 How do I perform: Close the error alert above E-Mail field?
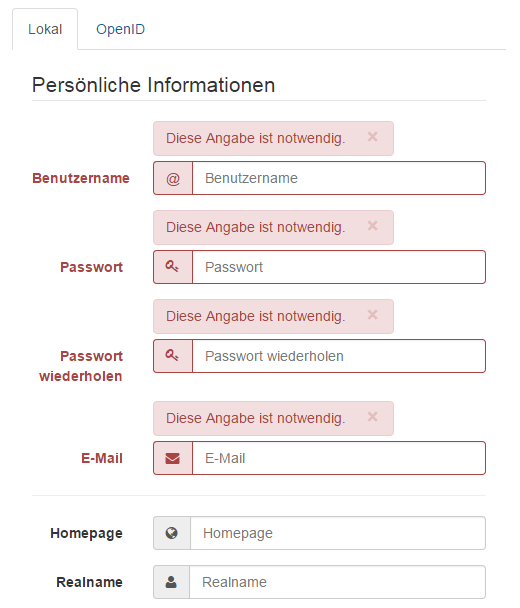tap(373, 417)
